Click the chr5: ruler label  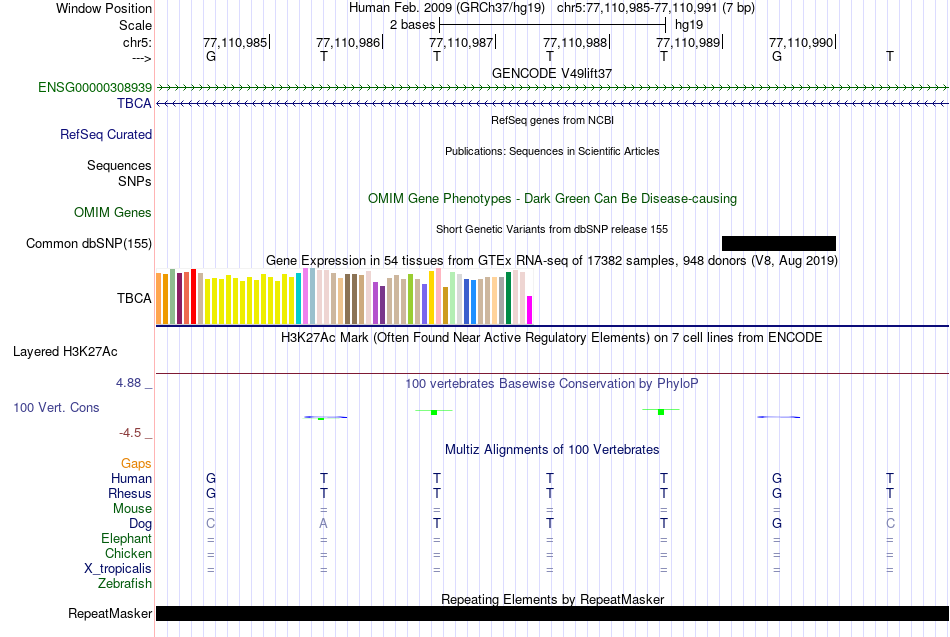tap(138, 42)
